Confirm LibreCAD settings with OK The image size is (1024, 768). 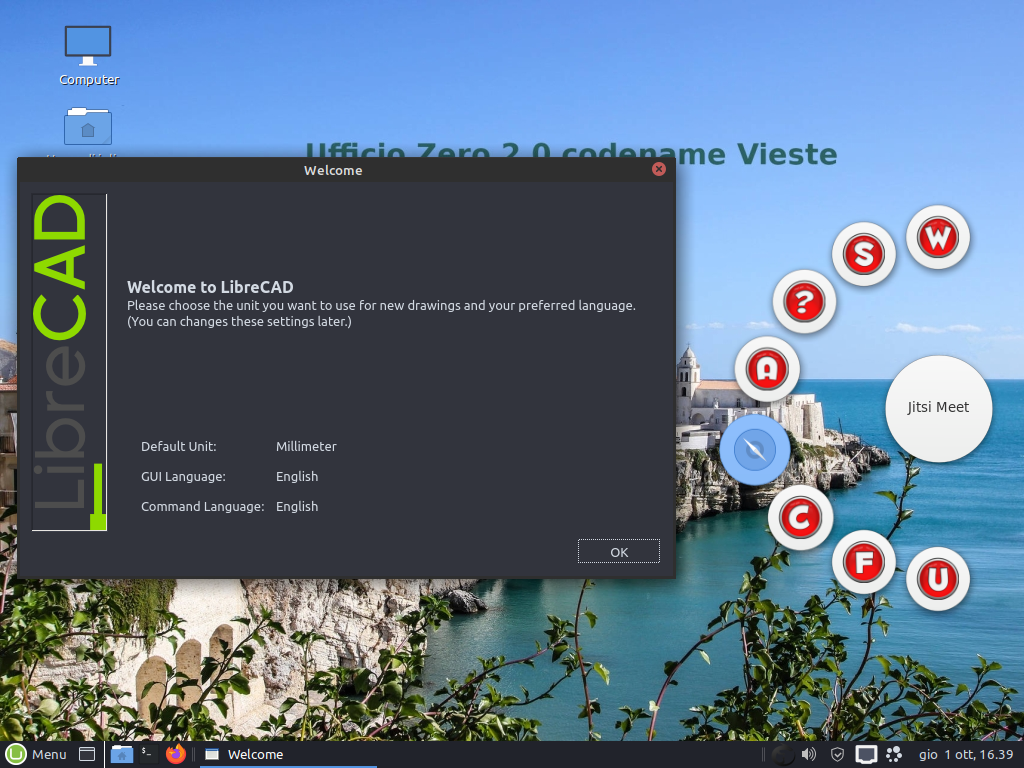coord(618,551)
